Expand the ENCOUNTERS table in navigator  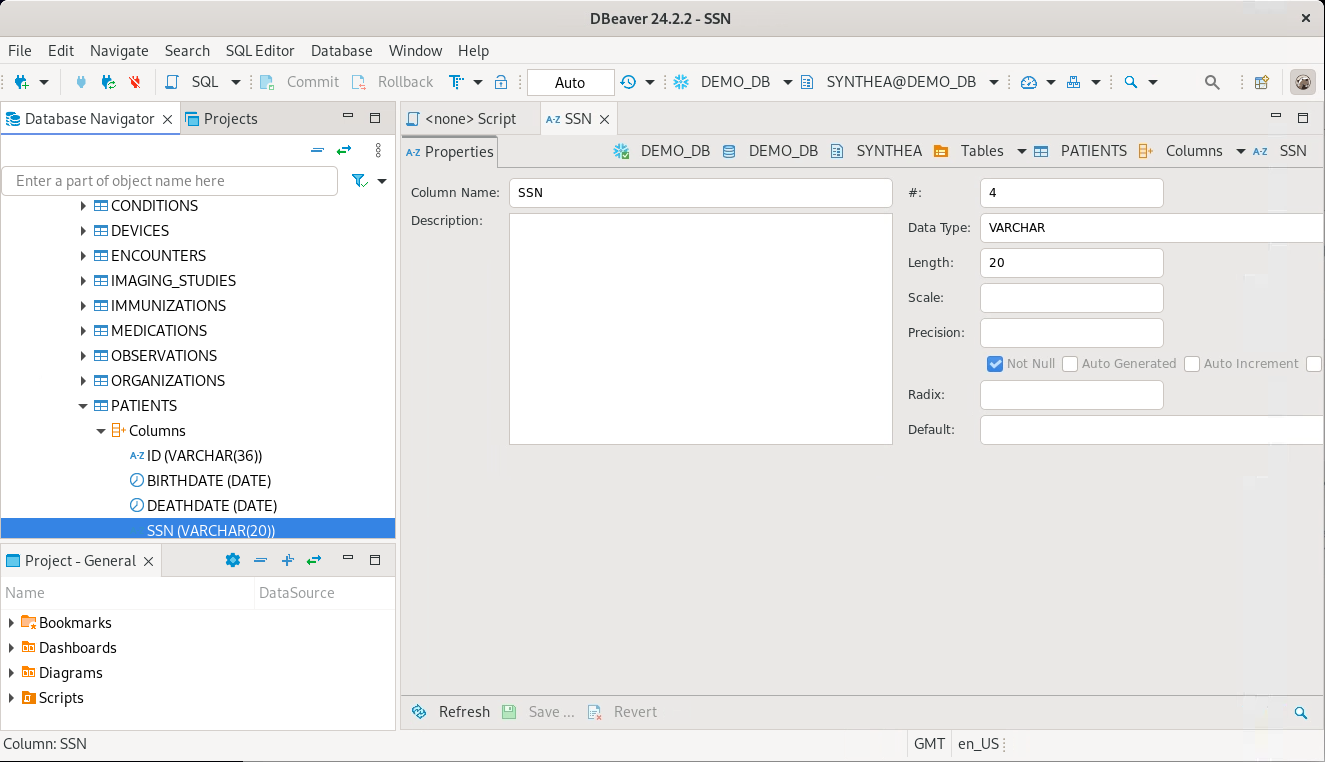[x=83, y=256]
